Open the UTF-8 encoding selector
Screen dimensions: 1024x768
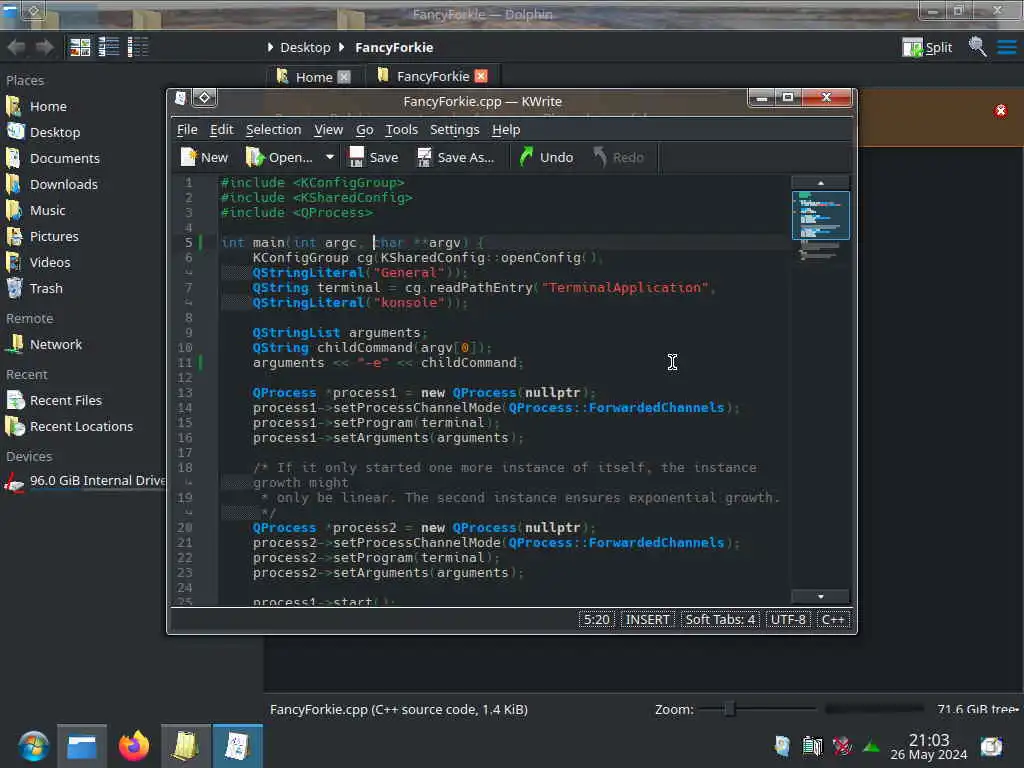coord(788,619)
